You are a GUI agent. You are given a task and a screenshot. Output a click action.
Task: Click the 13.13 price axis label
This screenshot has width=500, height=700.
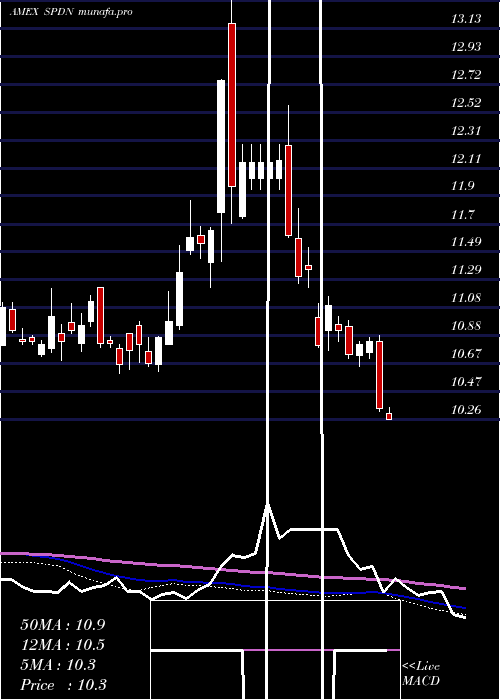pos(466,19)
